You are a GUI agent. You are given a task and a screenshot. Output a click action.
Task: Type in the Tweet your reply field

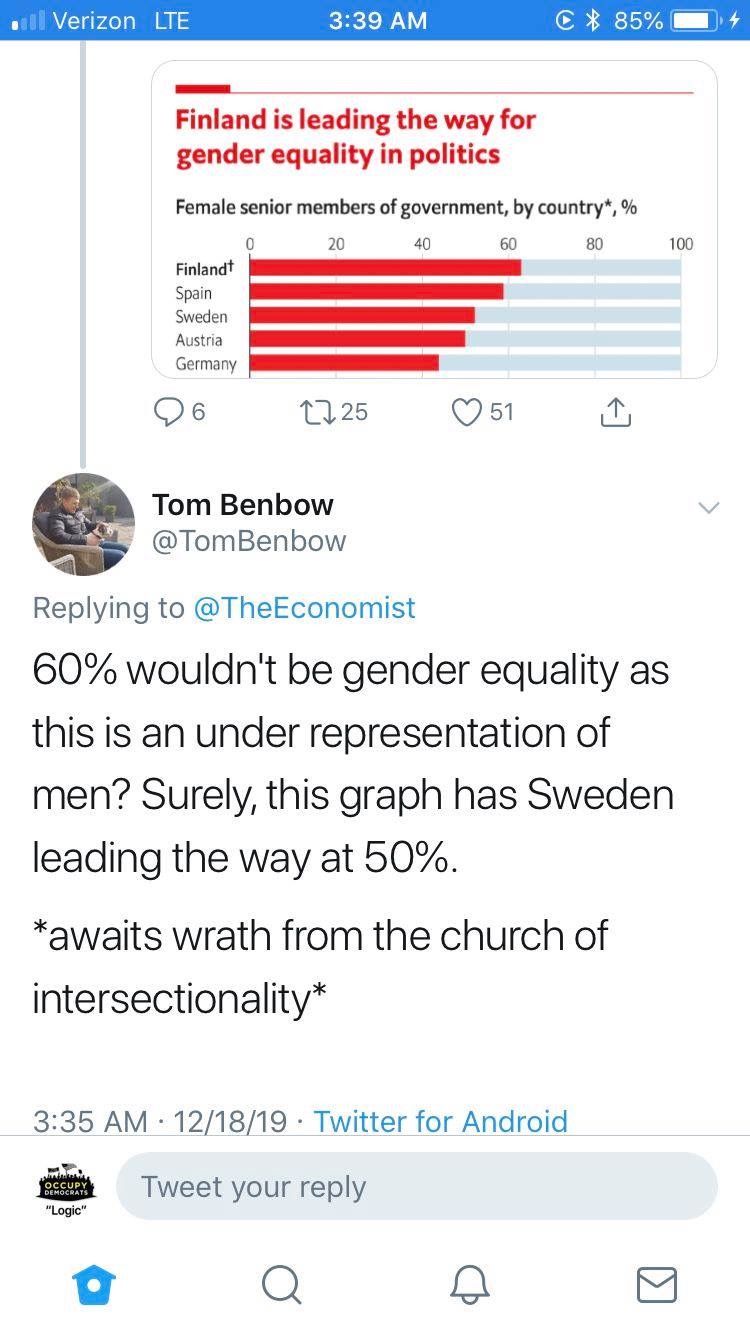pyautogui.click(x=416, y=1186)
